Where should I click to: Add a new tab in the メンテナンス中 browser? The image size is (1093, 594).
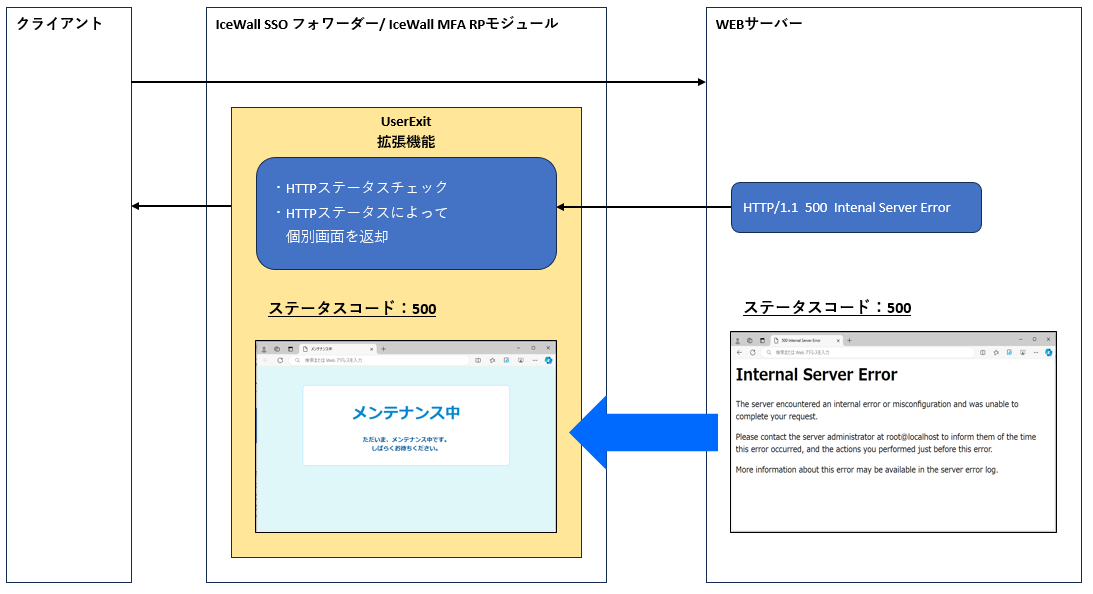coord(383,349)
